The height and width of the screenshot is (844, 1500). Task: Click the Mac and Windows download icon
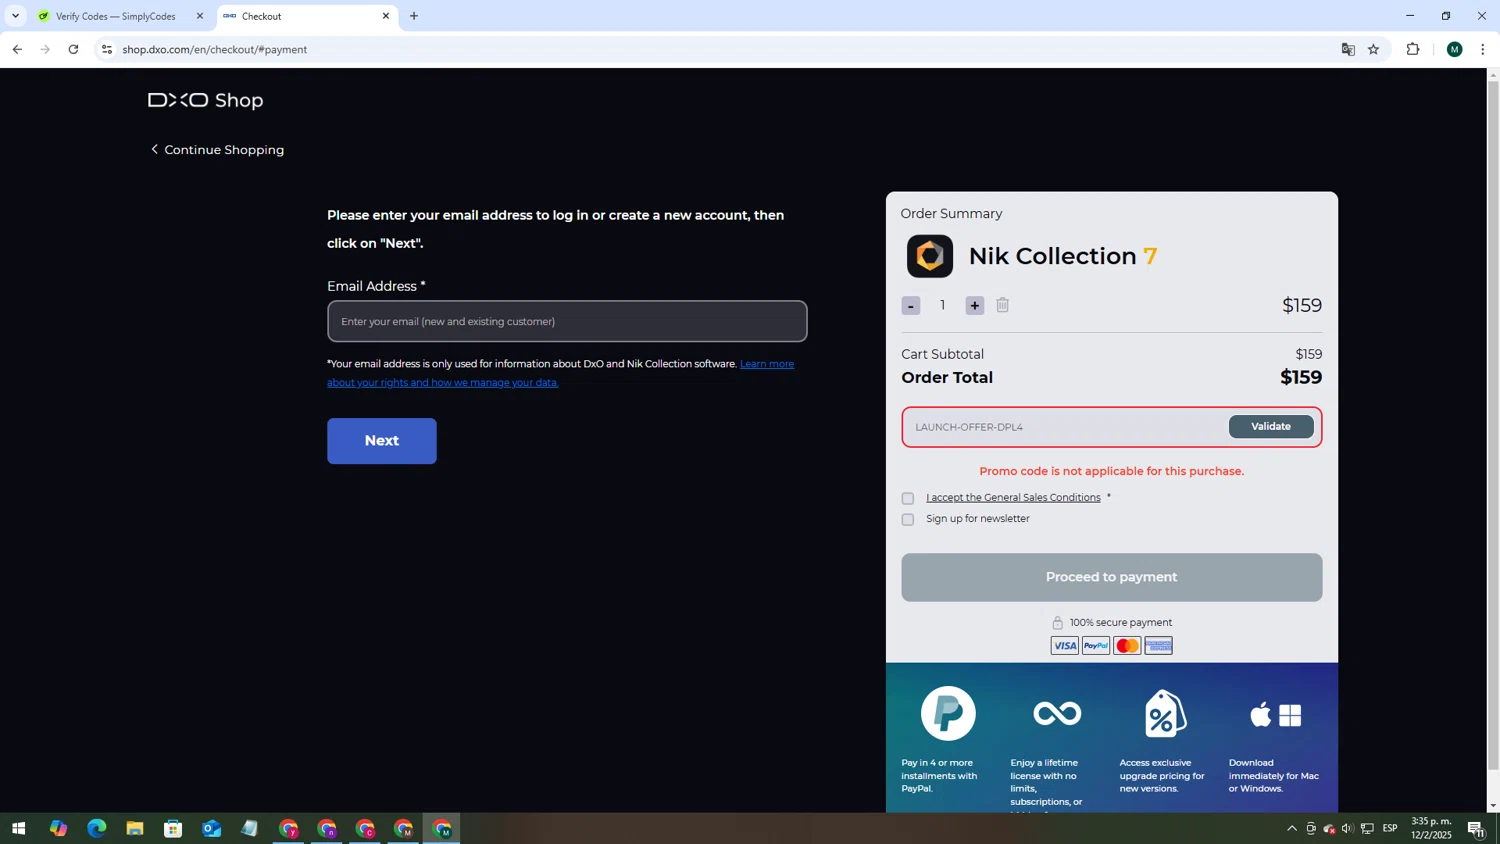(1276, 714)
